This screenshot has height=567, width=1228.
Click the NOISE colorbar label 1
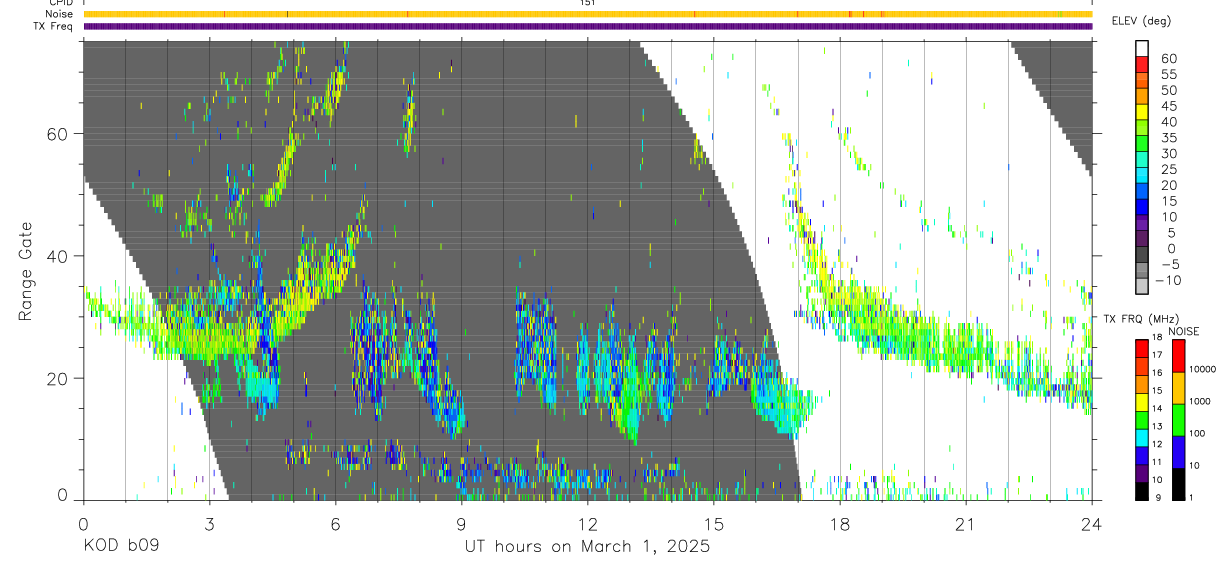(x=1191, y=498)
